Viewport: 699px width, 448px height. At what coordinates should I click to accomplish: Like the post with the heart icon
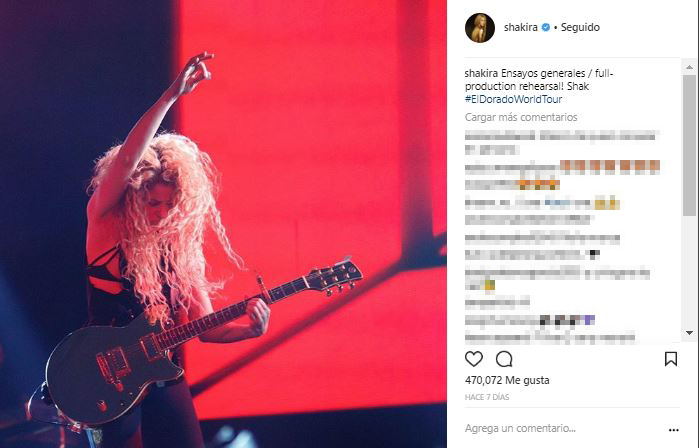[x=473, y=359]
